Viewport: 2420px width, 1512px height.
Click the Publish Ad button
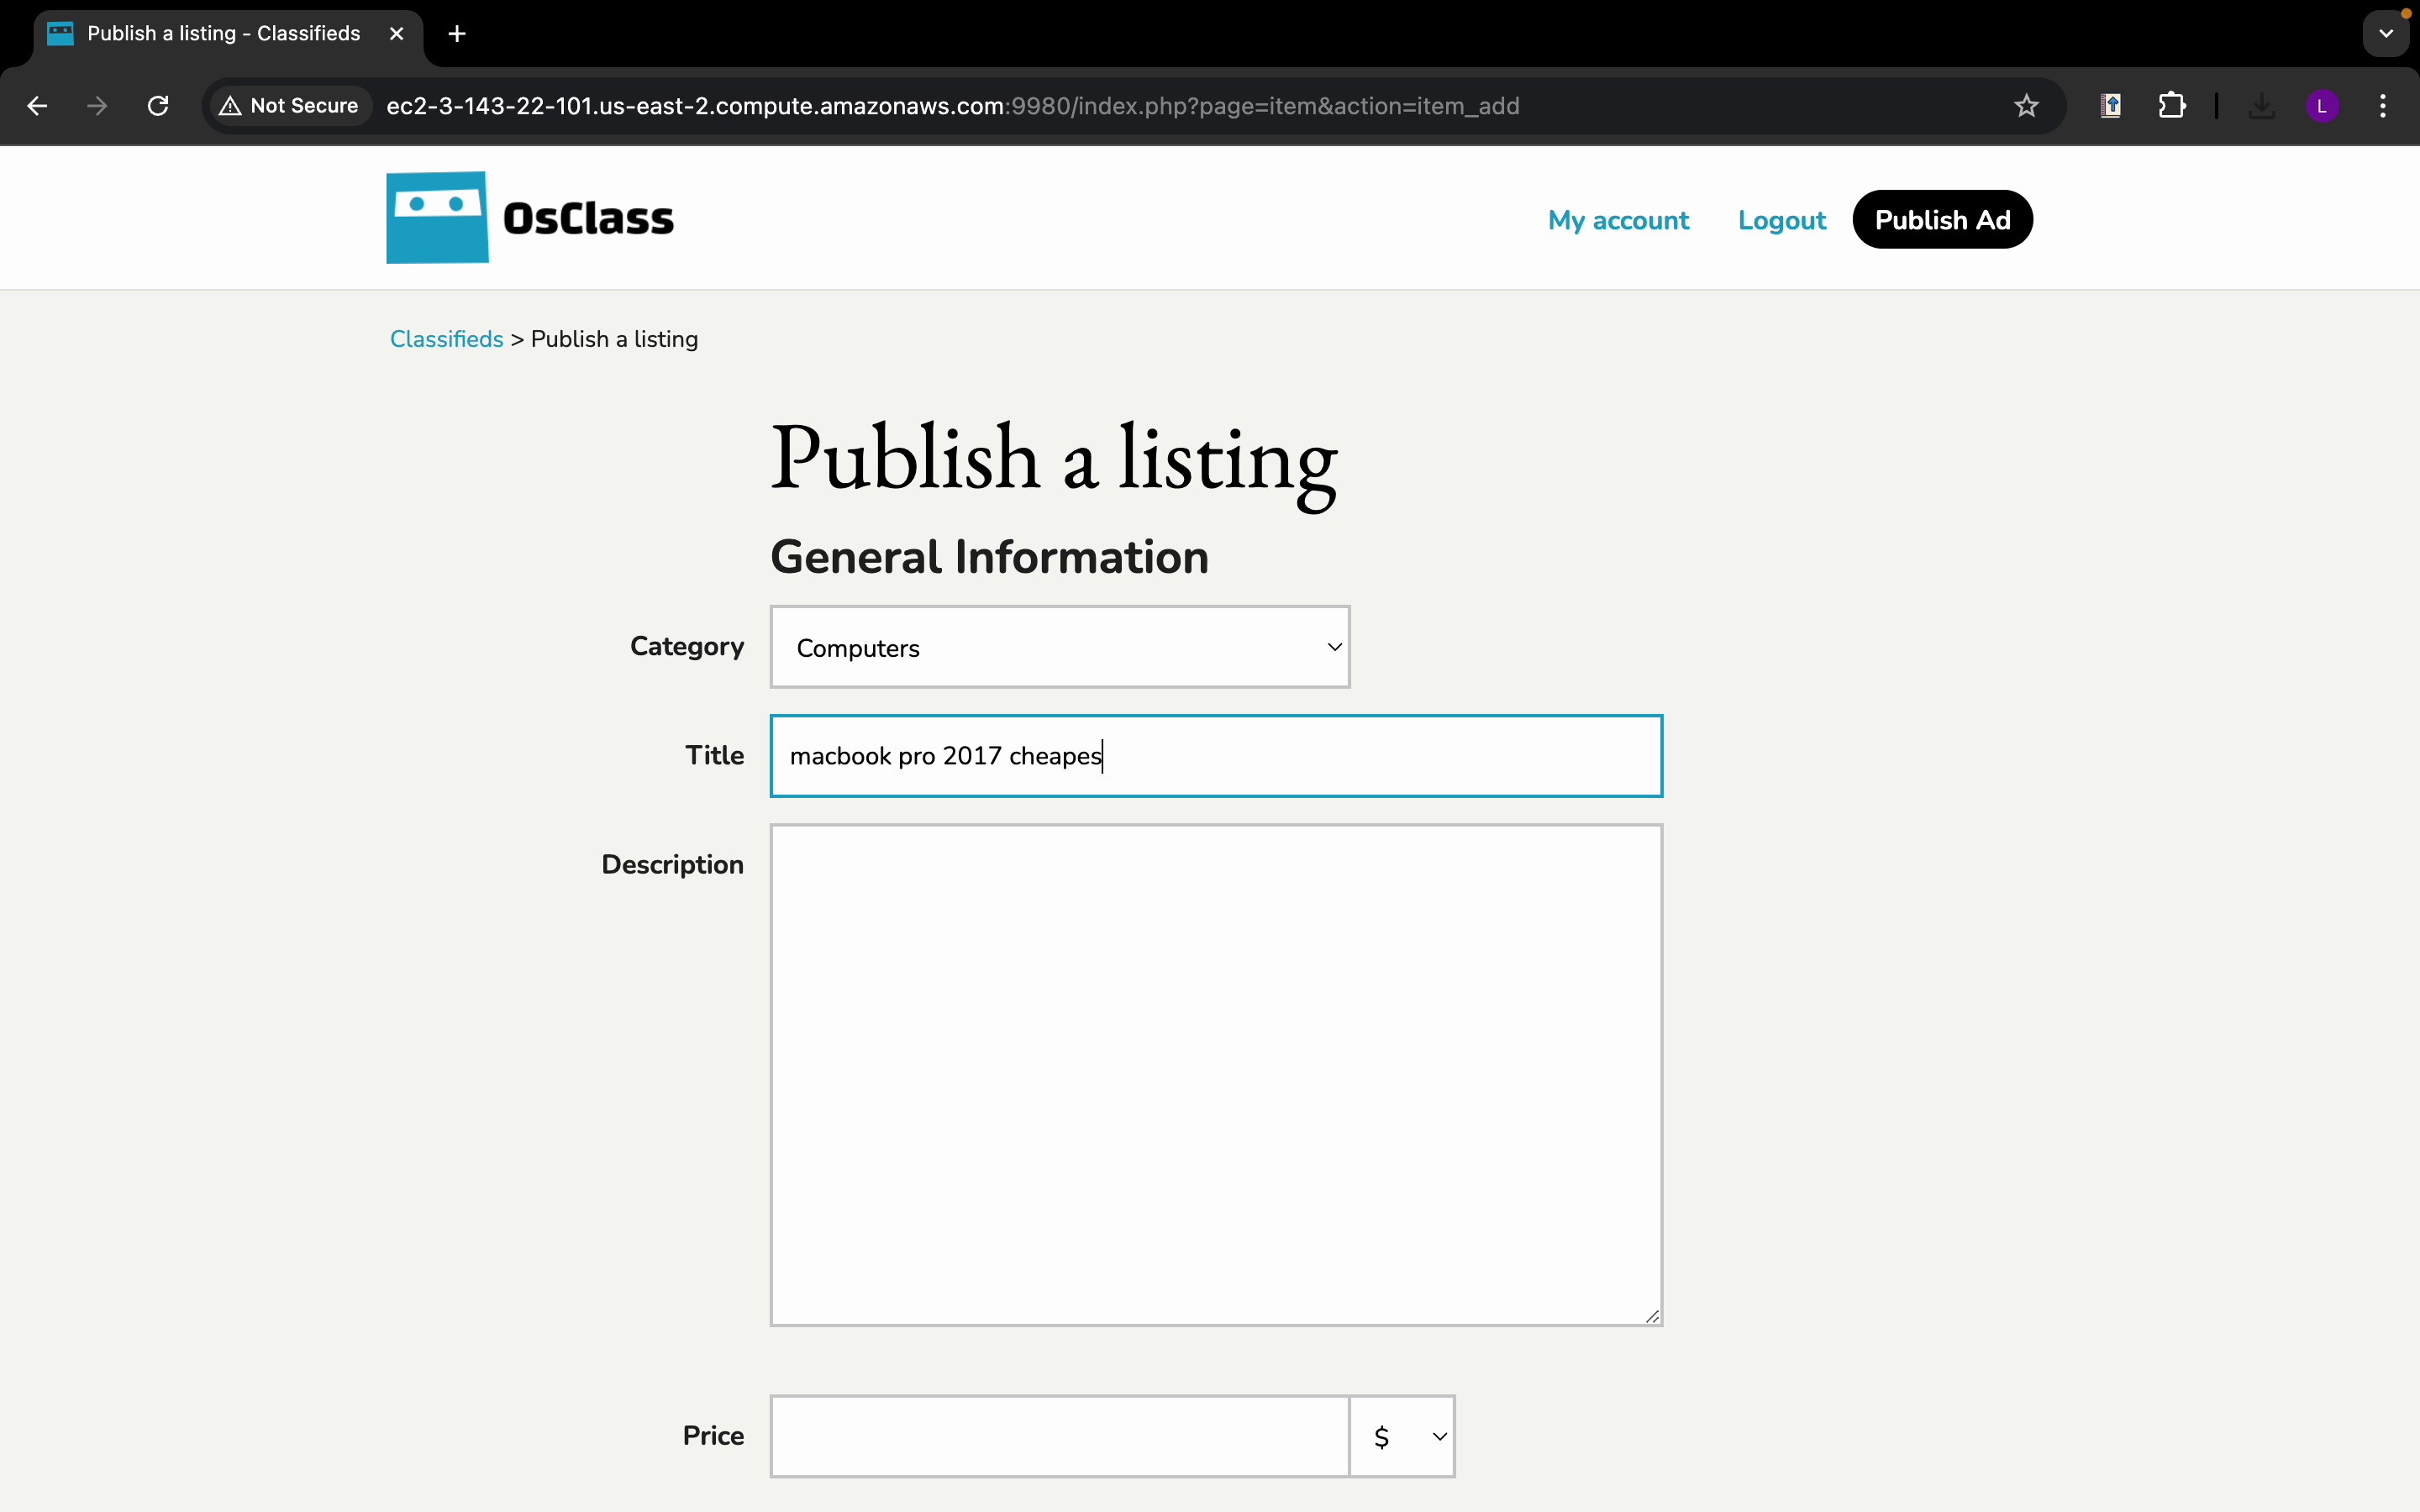[x=1941, y=220]
